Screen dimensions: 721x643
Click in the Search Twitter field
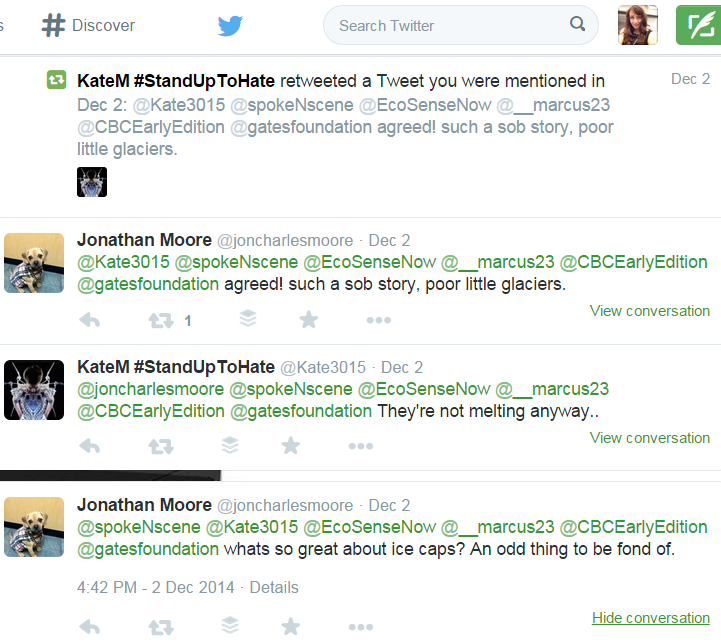[450, 25]
